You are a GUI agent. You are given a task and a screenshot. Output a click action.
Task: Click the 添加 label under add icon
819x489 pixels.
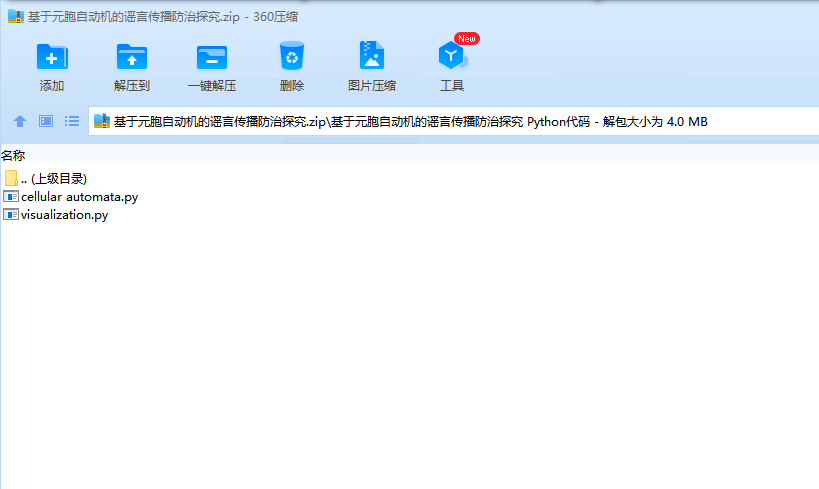(52, 86)
